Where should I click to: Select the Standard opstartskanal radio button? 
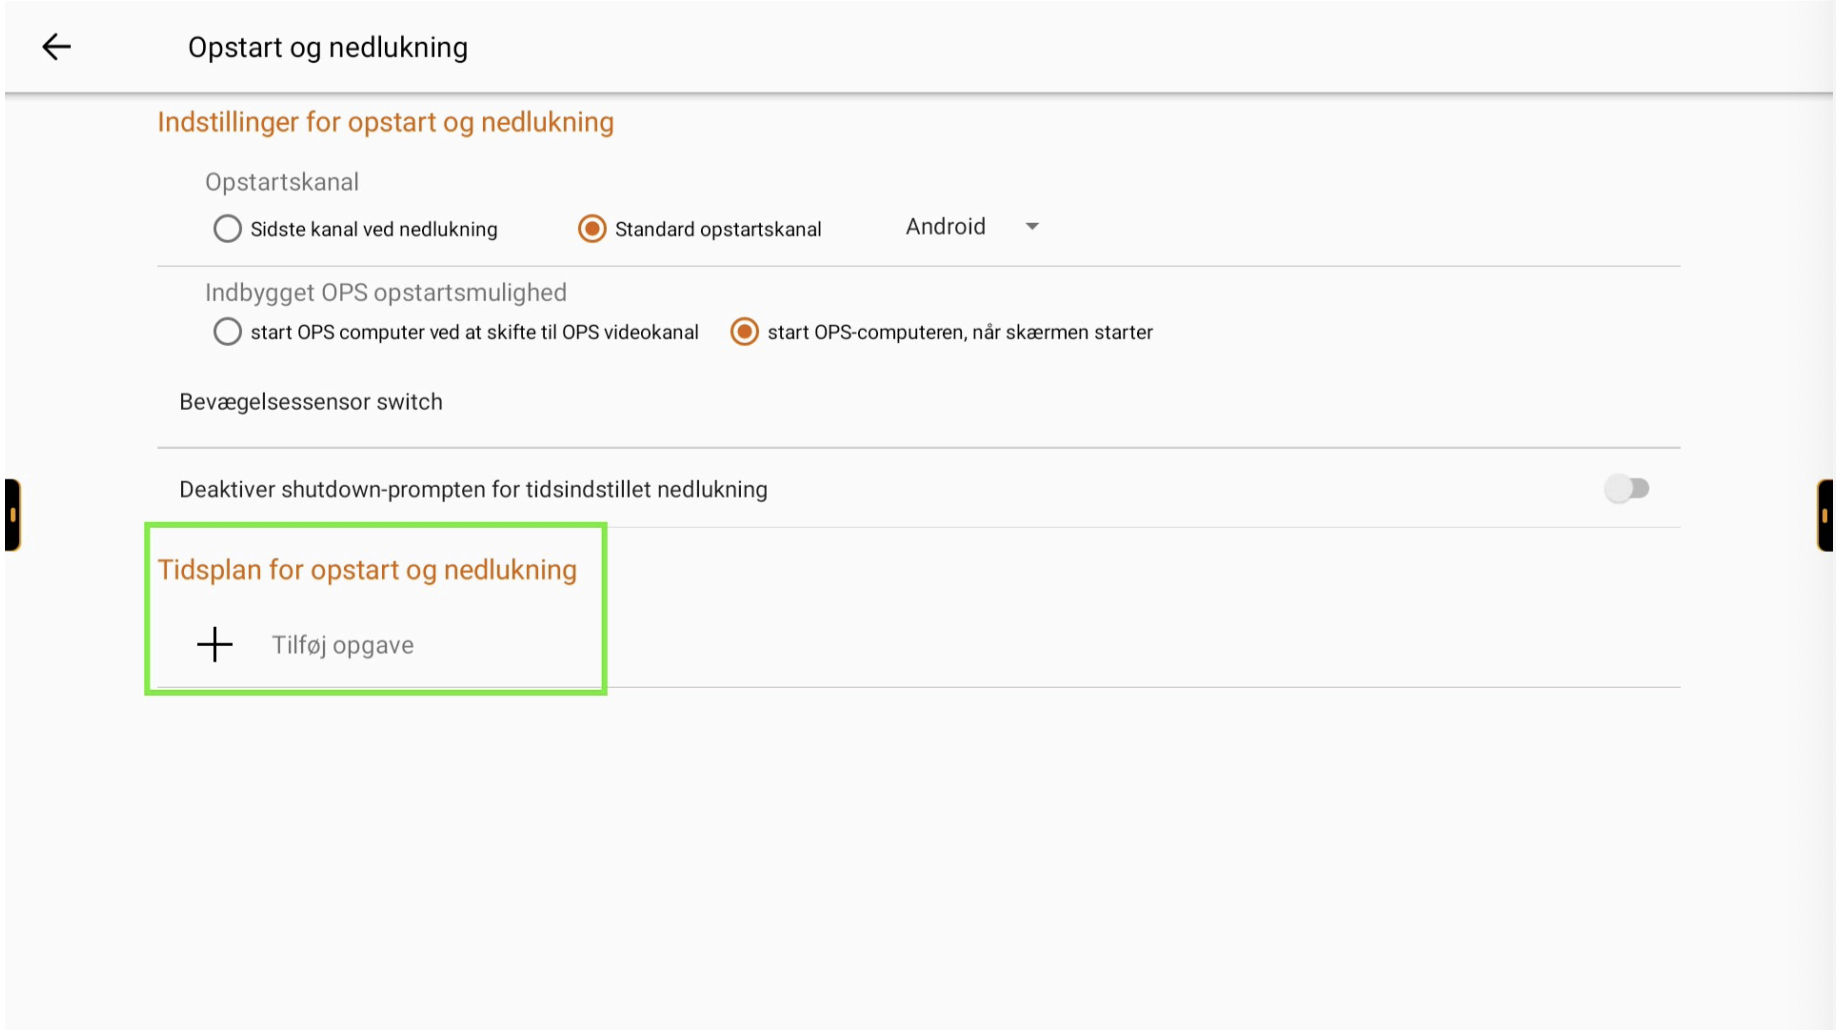[x=592, y=229]
